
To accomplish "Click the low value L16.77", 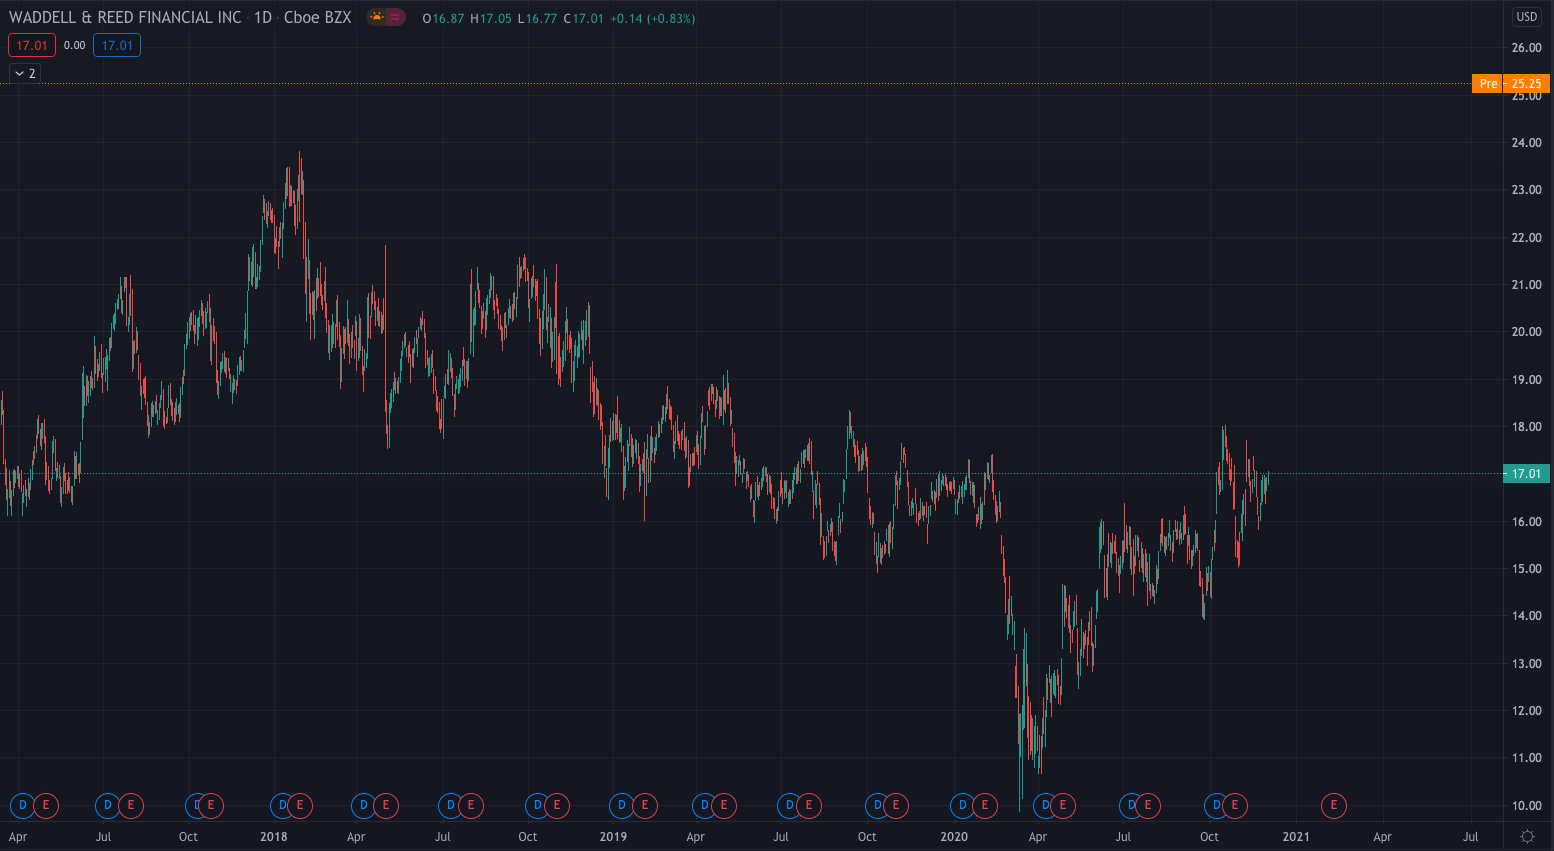I will [x=537, y=18].
